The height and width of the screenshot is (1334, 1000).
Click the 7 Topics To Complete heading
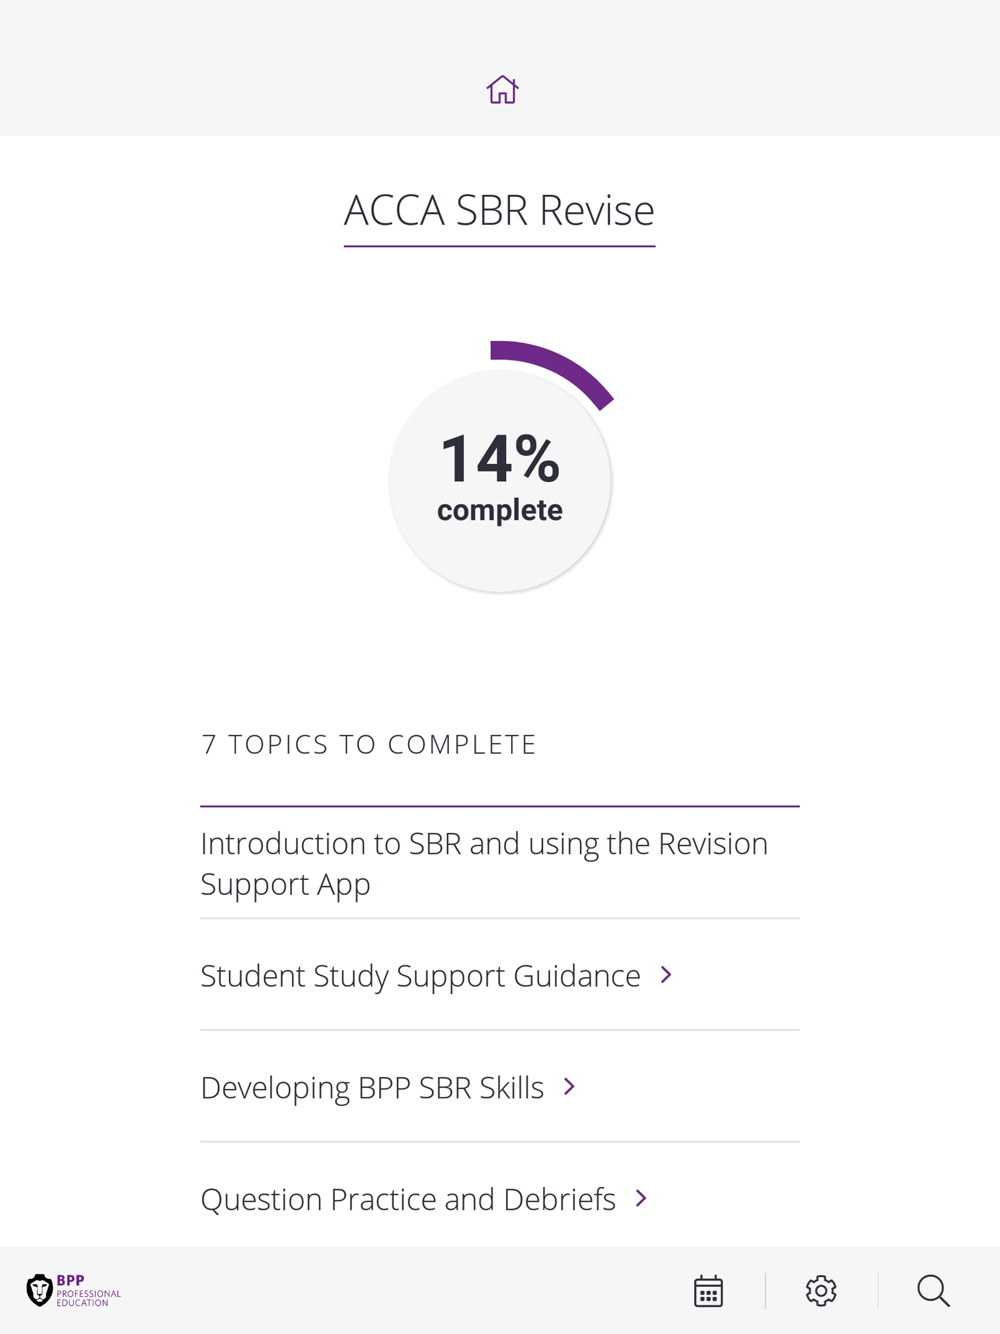pos(369,745)
